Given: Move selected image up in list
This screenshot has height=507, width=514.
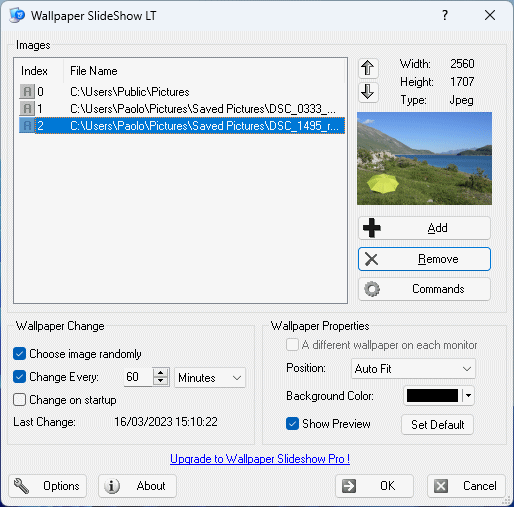Looking at the screenshot, I should [368, 68].
